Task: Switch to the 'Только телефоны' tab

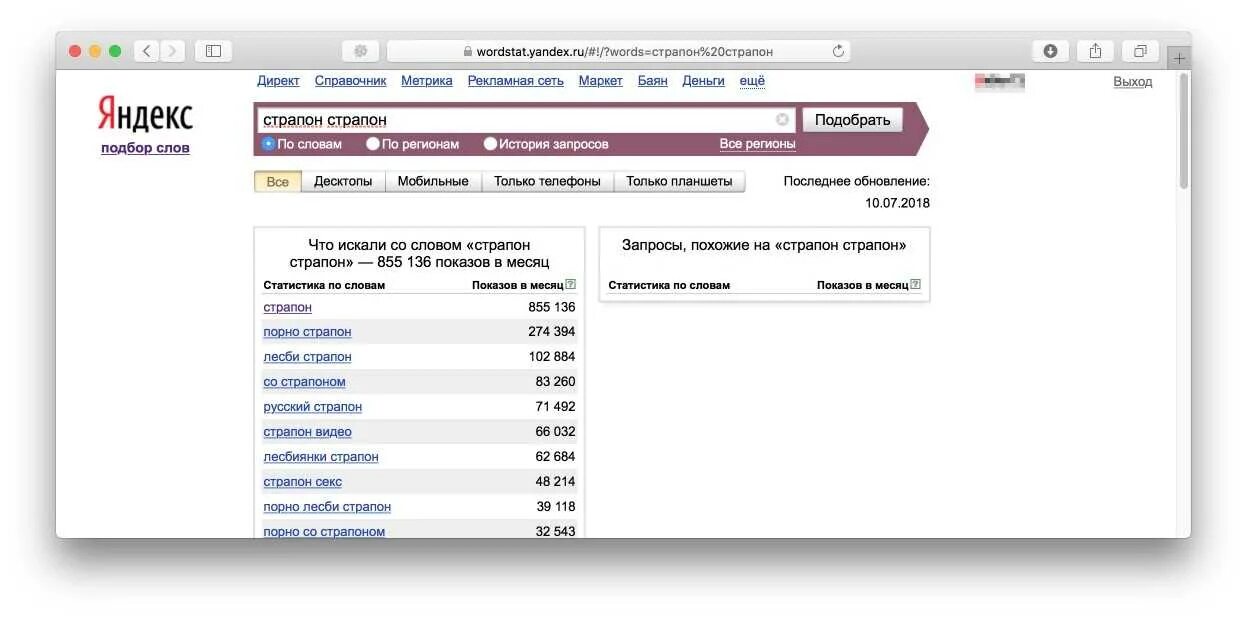Action: click(547, 181)
